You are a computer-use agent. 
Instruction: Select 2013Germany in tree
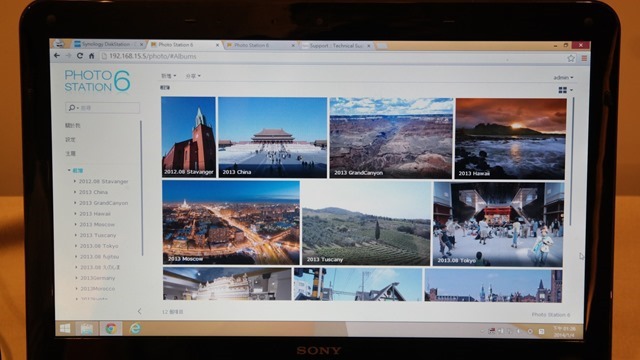(x=98, y=278)
